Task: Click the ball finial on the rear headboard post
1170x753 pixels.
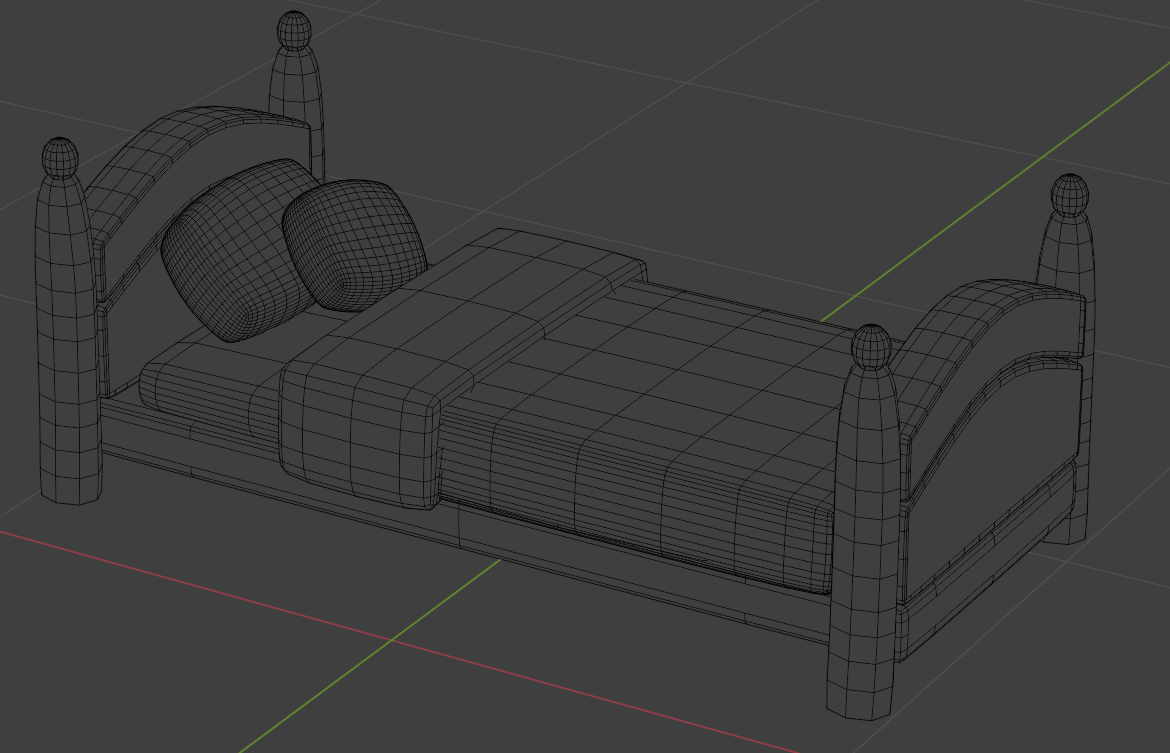Action: (294, 30)
